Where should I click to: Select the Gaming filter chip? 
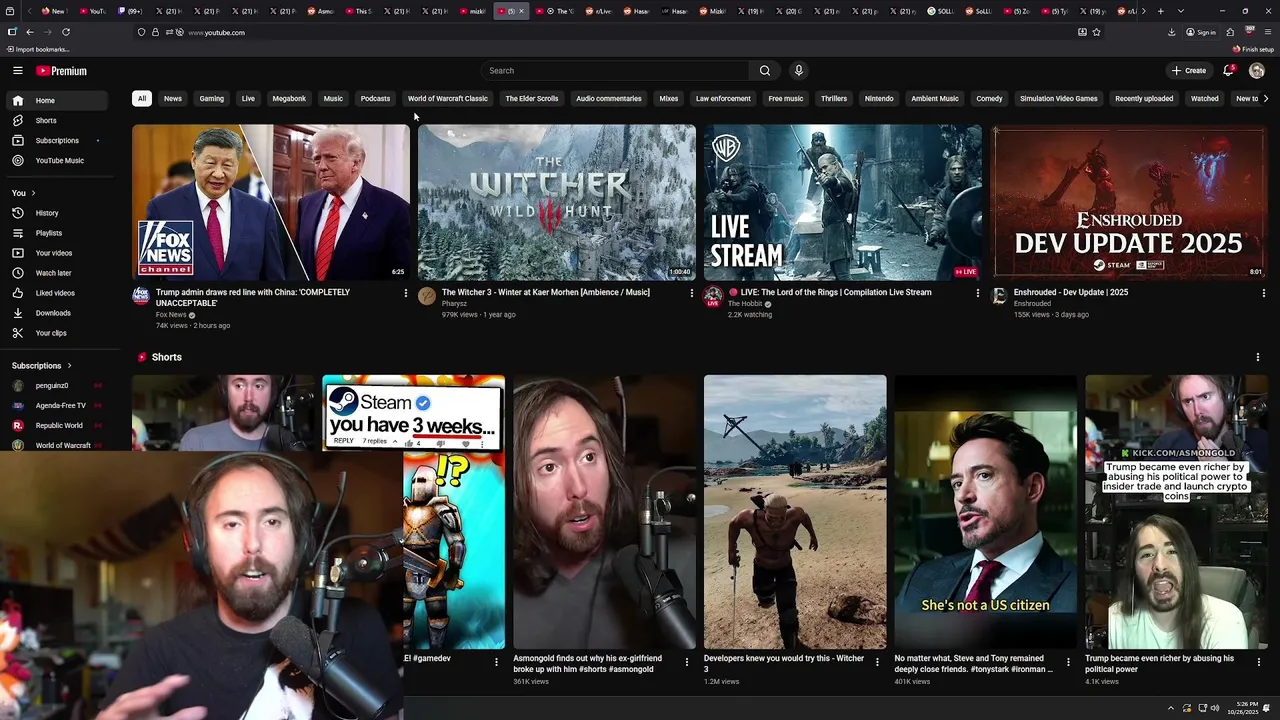tap(212, 99)
